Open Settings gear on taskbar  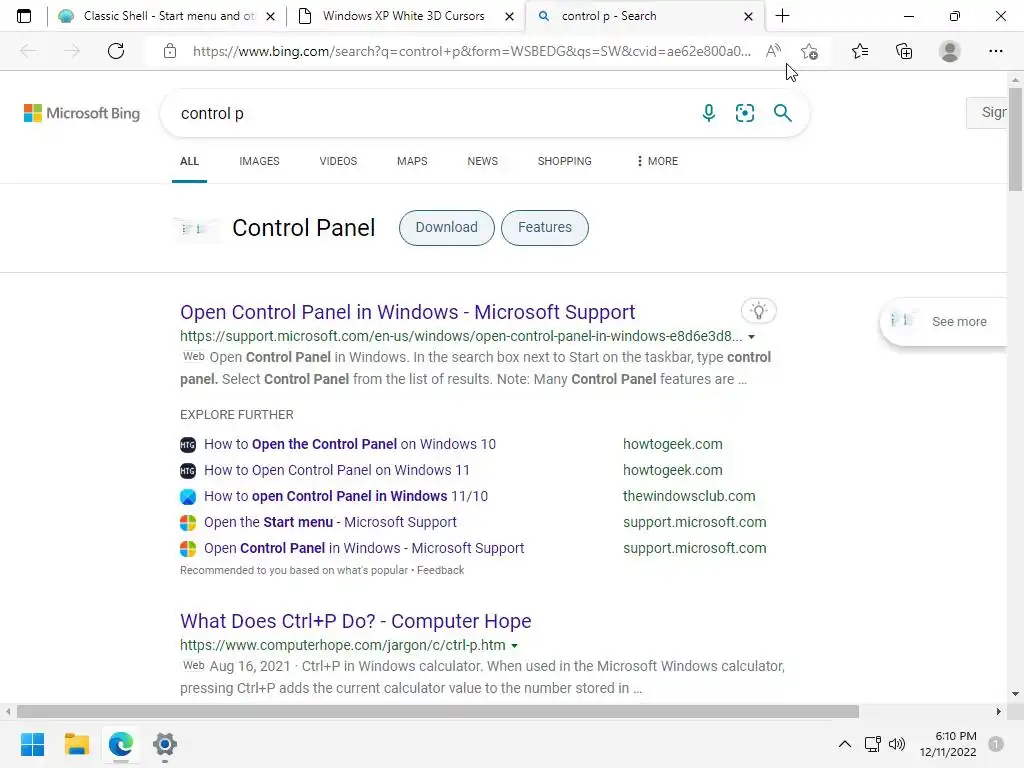pyautogui.click(x=165, y=744)
